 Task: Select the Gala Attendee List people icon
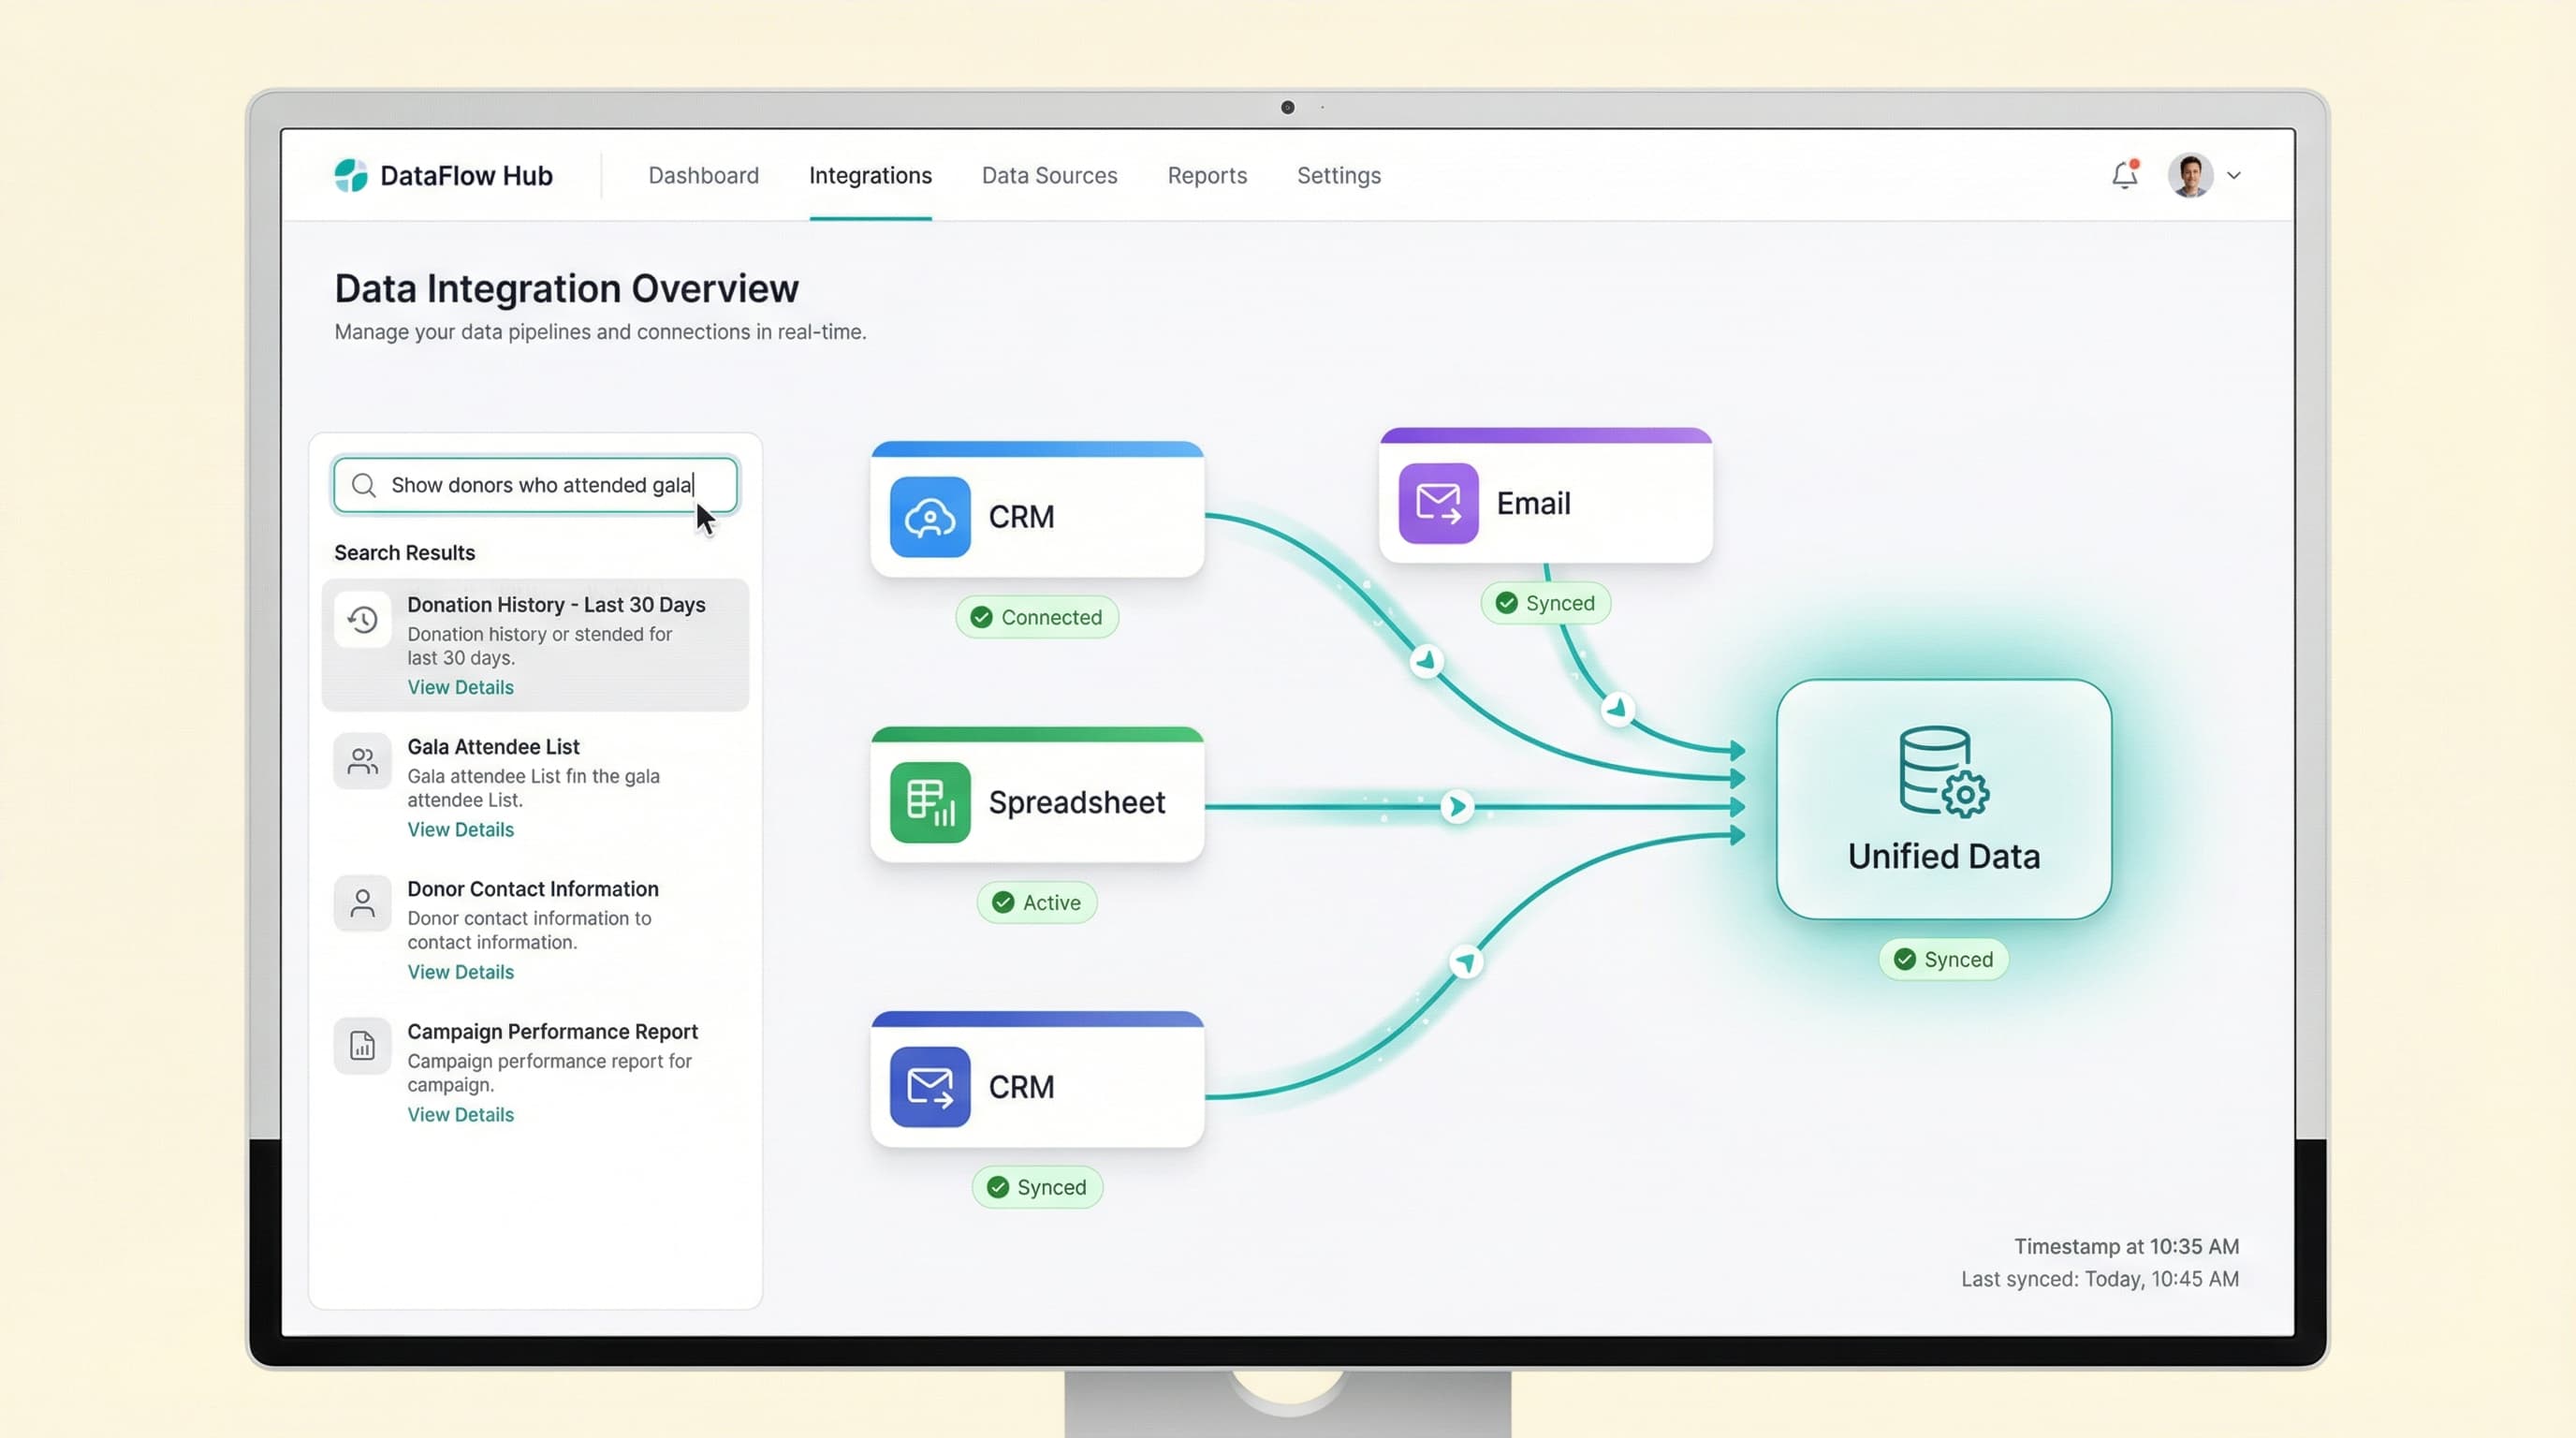pos(362,761)
